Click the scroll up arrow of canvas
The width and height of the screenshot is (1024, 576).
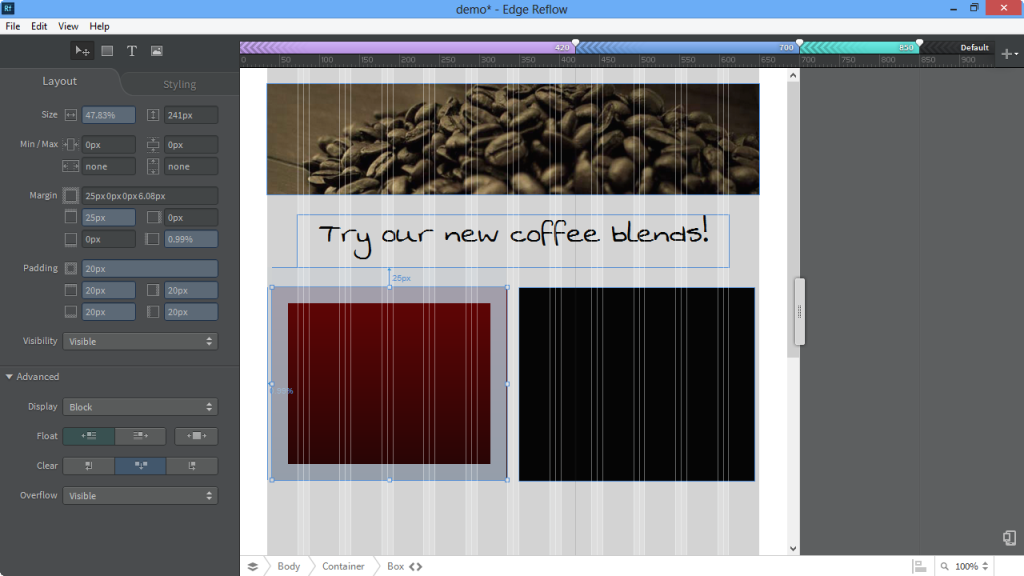[x=793, y=75]
